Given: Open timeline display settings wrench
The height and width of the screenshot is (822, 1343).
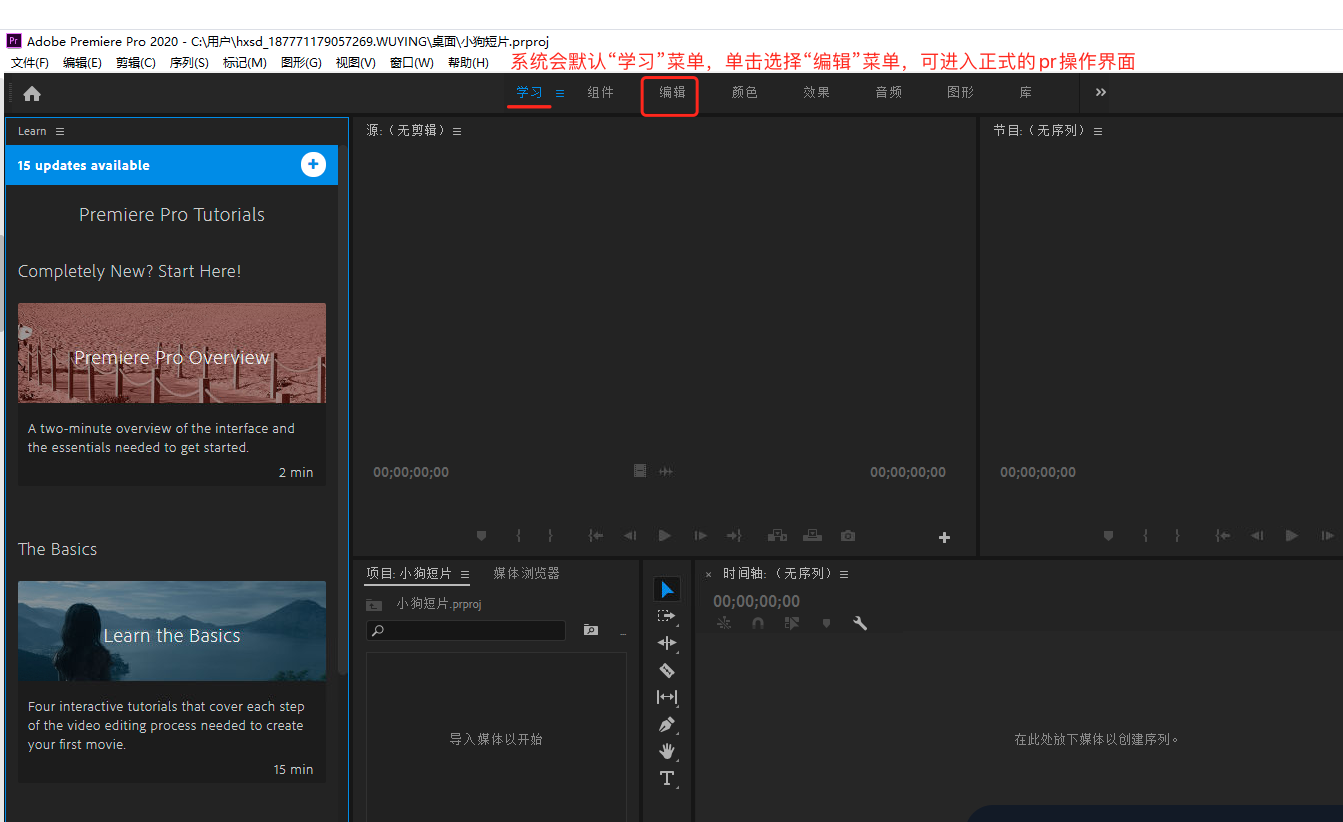Looking at the screenshot, I should (x=859, y=623).
